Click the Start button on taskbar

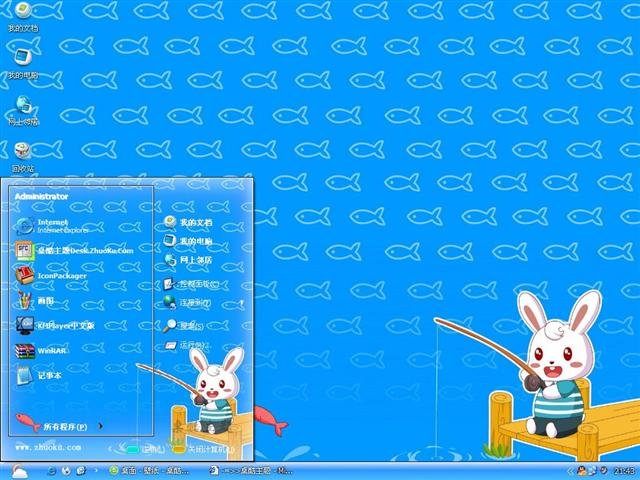[x=18, y=471]
